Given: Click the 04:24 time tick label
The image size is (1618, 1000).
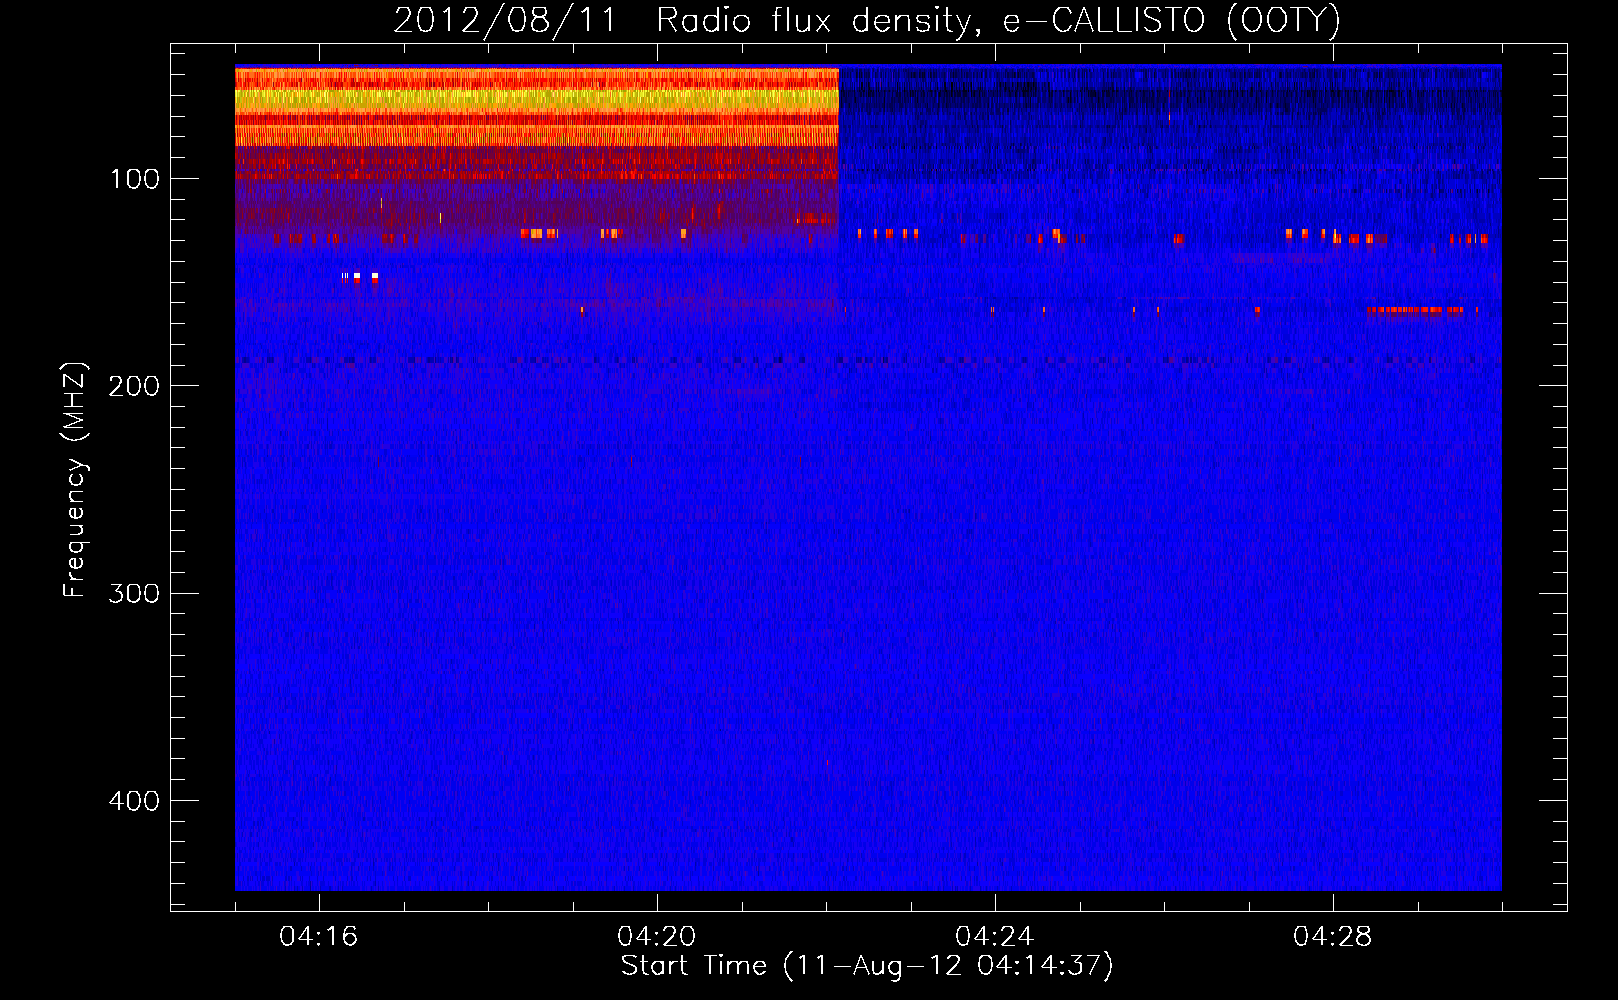Looking at the screenshot, I should coord(994,937).
